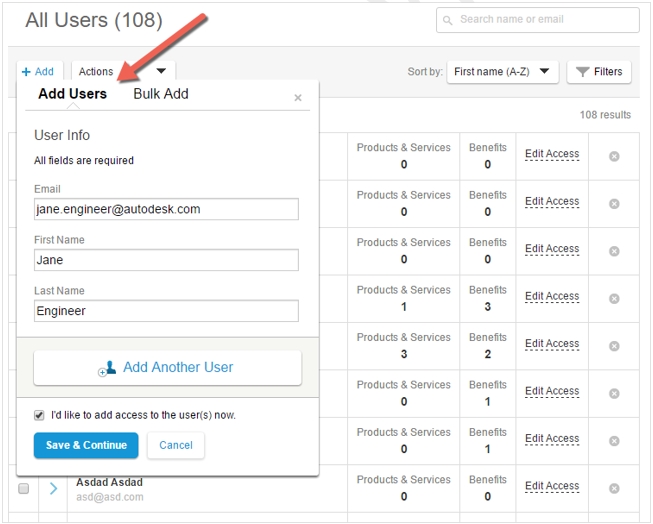Click the add-user person icon
The width and height of the screenshot is (653, 524).
tap(107, 368)
